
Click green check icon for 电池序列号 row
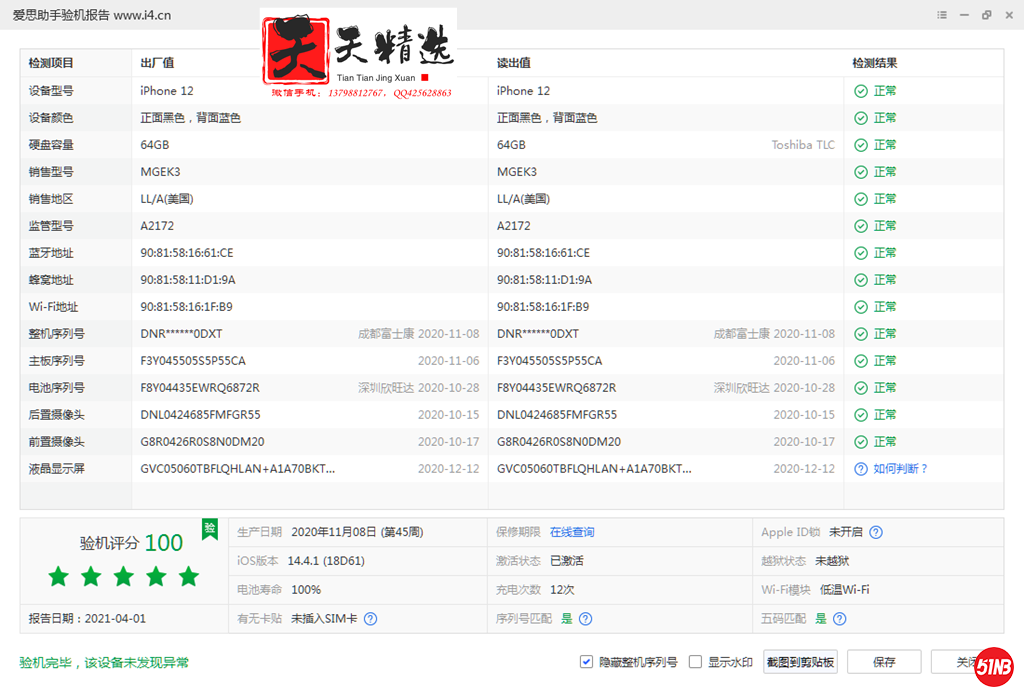pos(860,388)
